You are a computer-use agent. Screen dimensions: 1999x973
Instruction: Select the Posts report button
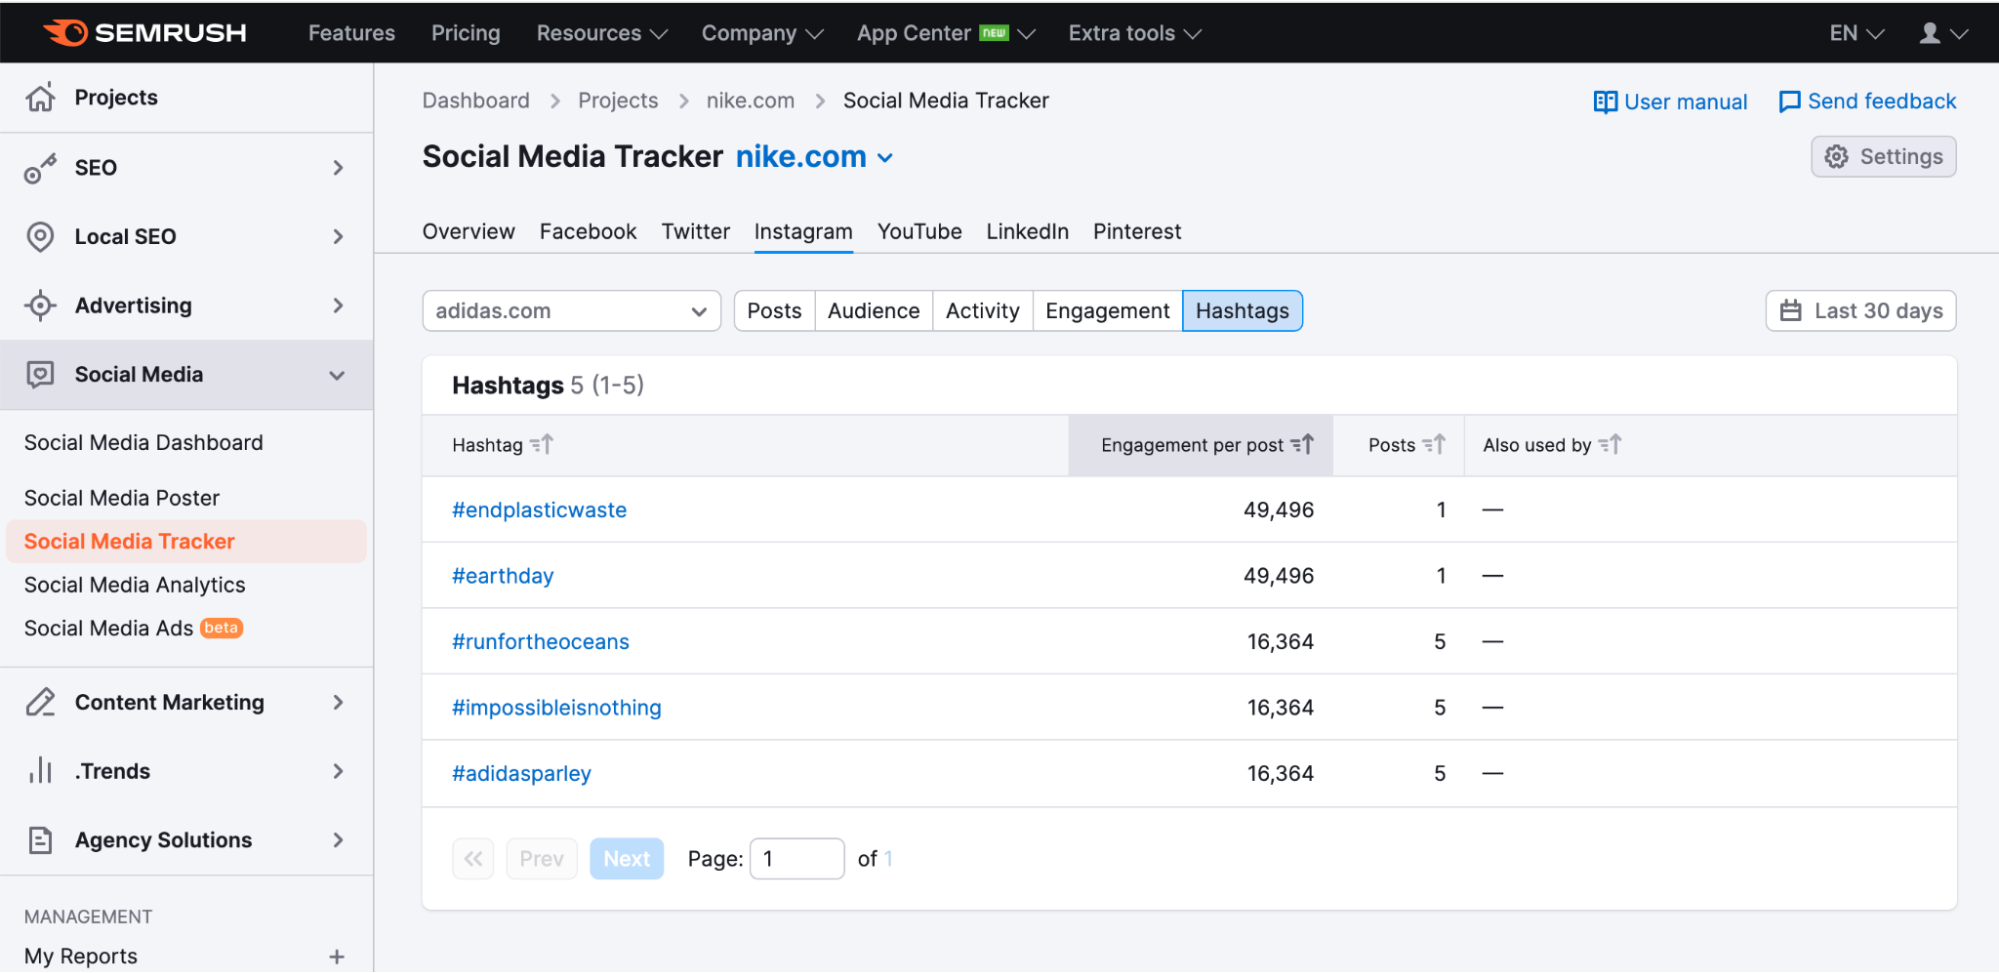pyautogui.click(x=774, y=311)
